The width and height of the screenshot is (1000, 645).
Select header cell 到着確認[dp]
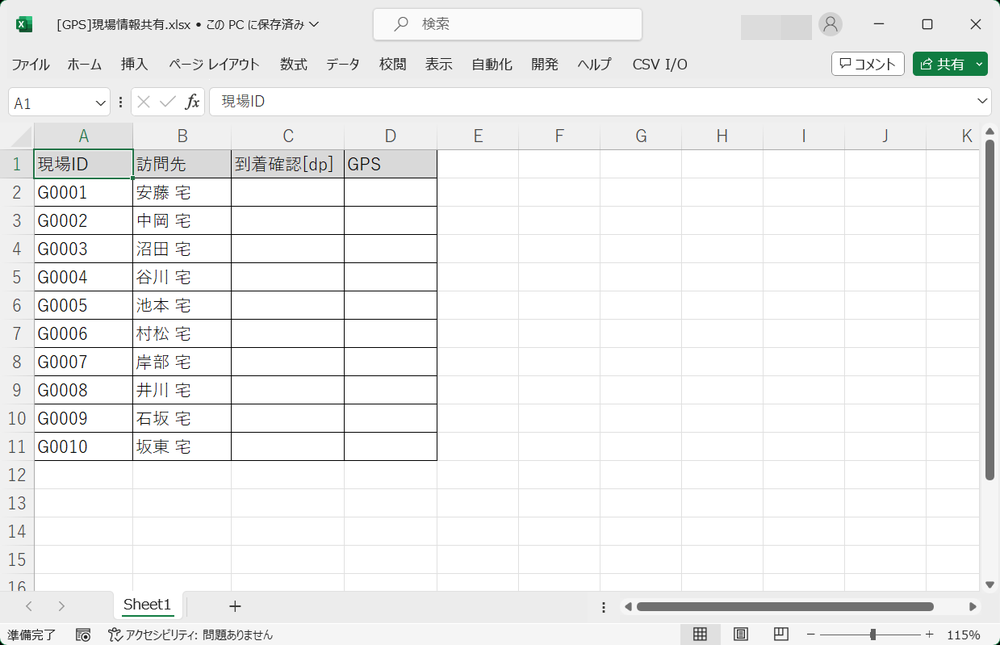[x=288, y=164]
